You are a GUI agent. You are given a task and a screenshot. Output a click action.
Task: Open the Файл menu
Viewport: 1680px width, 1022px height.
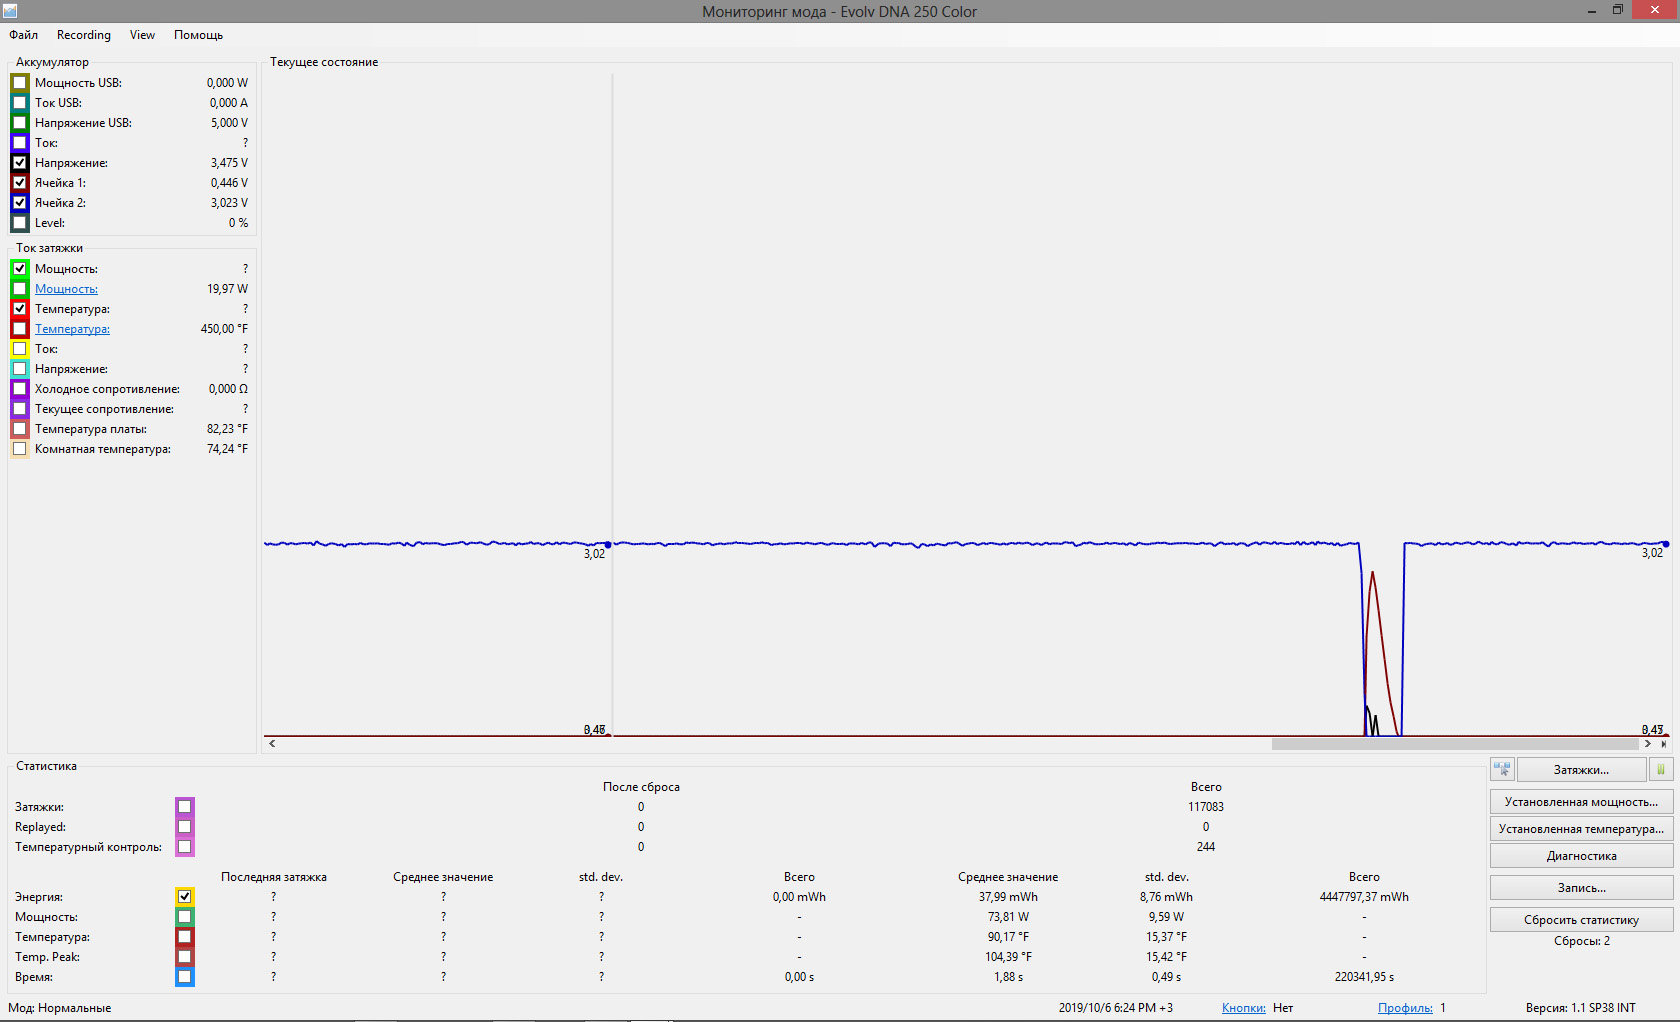tap(24, 35)
